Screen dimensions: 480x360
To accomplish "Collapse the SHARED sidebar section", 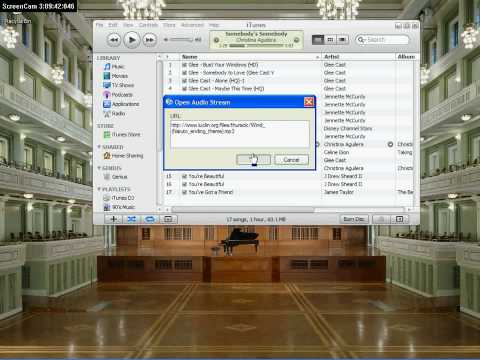I will (x=99, y=147).
